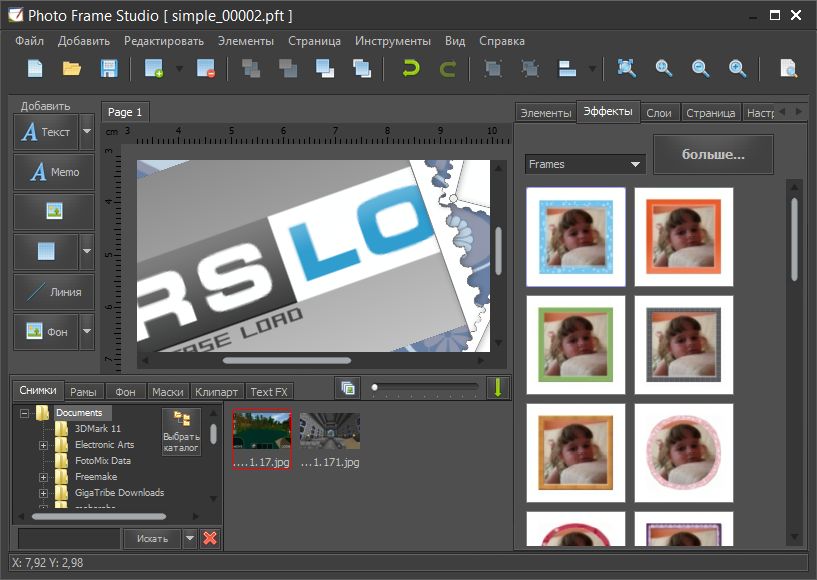Click the Выбрать каталог folder icon
The width and height of the screenshot is (817, 580).
pyautogui.click(x=181, y=431)
